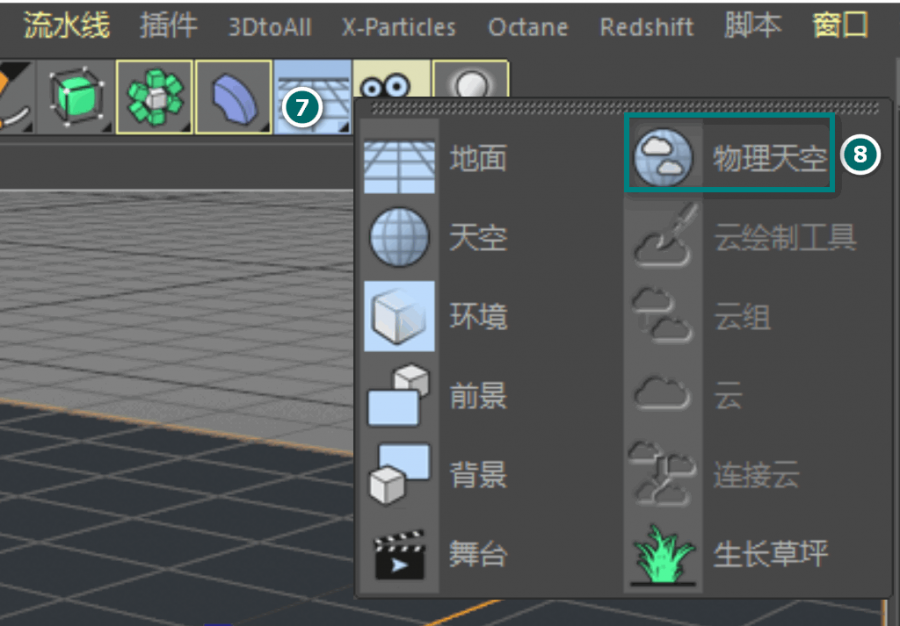900x626 pixels.
Task: Click the 背景 background icon
Action: (x=398, y=474)
